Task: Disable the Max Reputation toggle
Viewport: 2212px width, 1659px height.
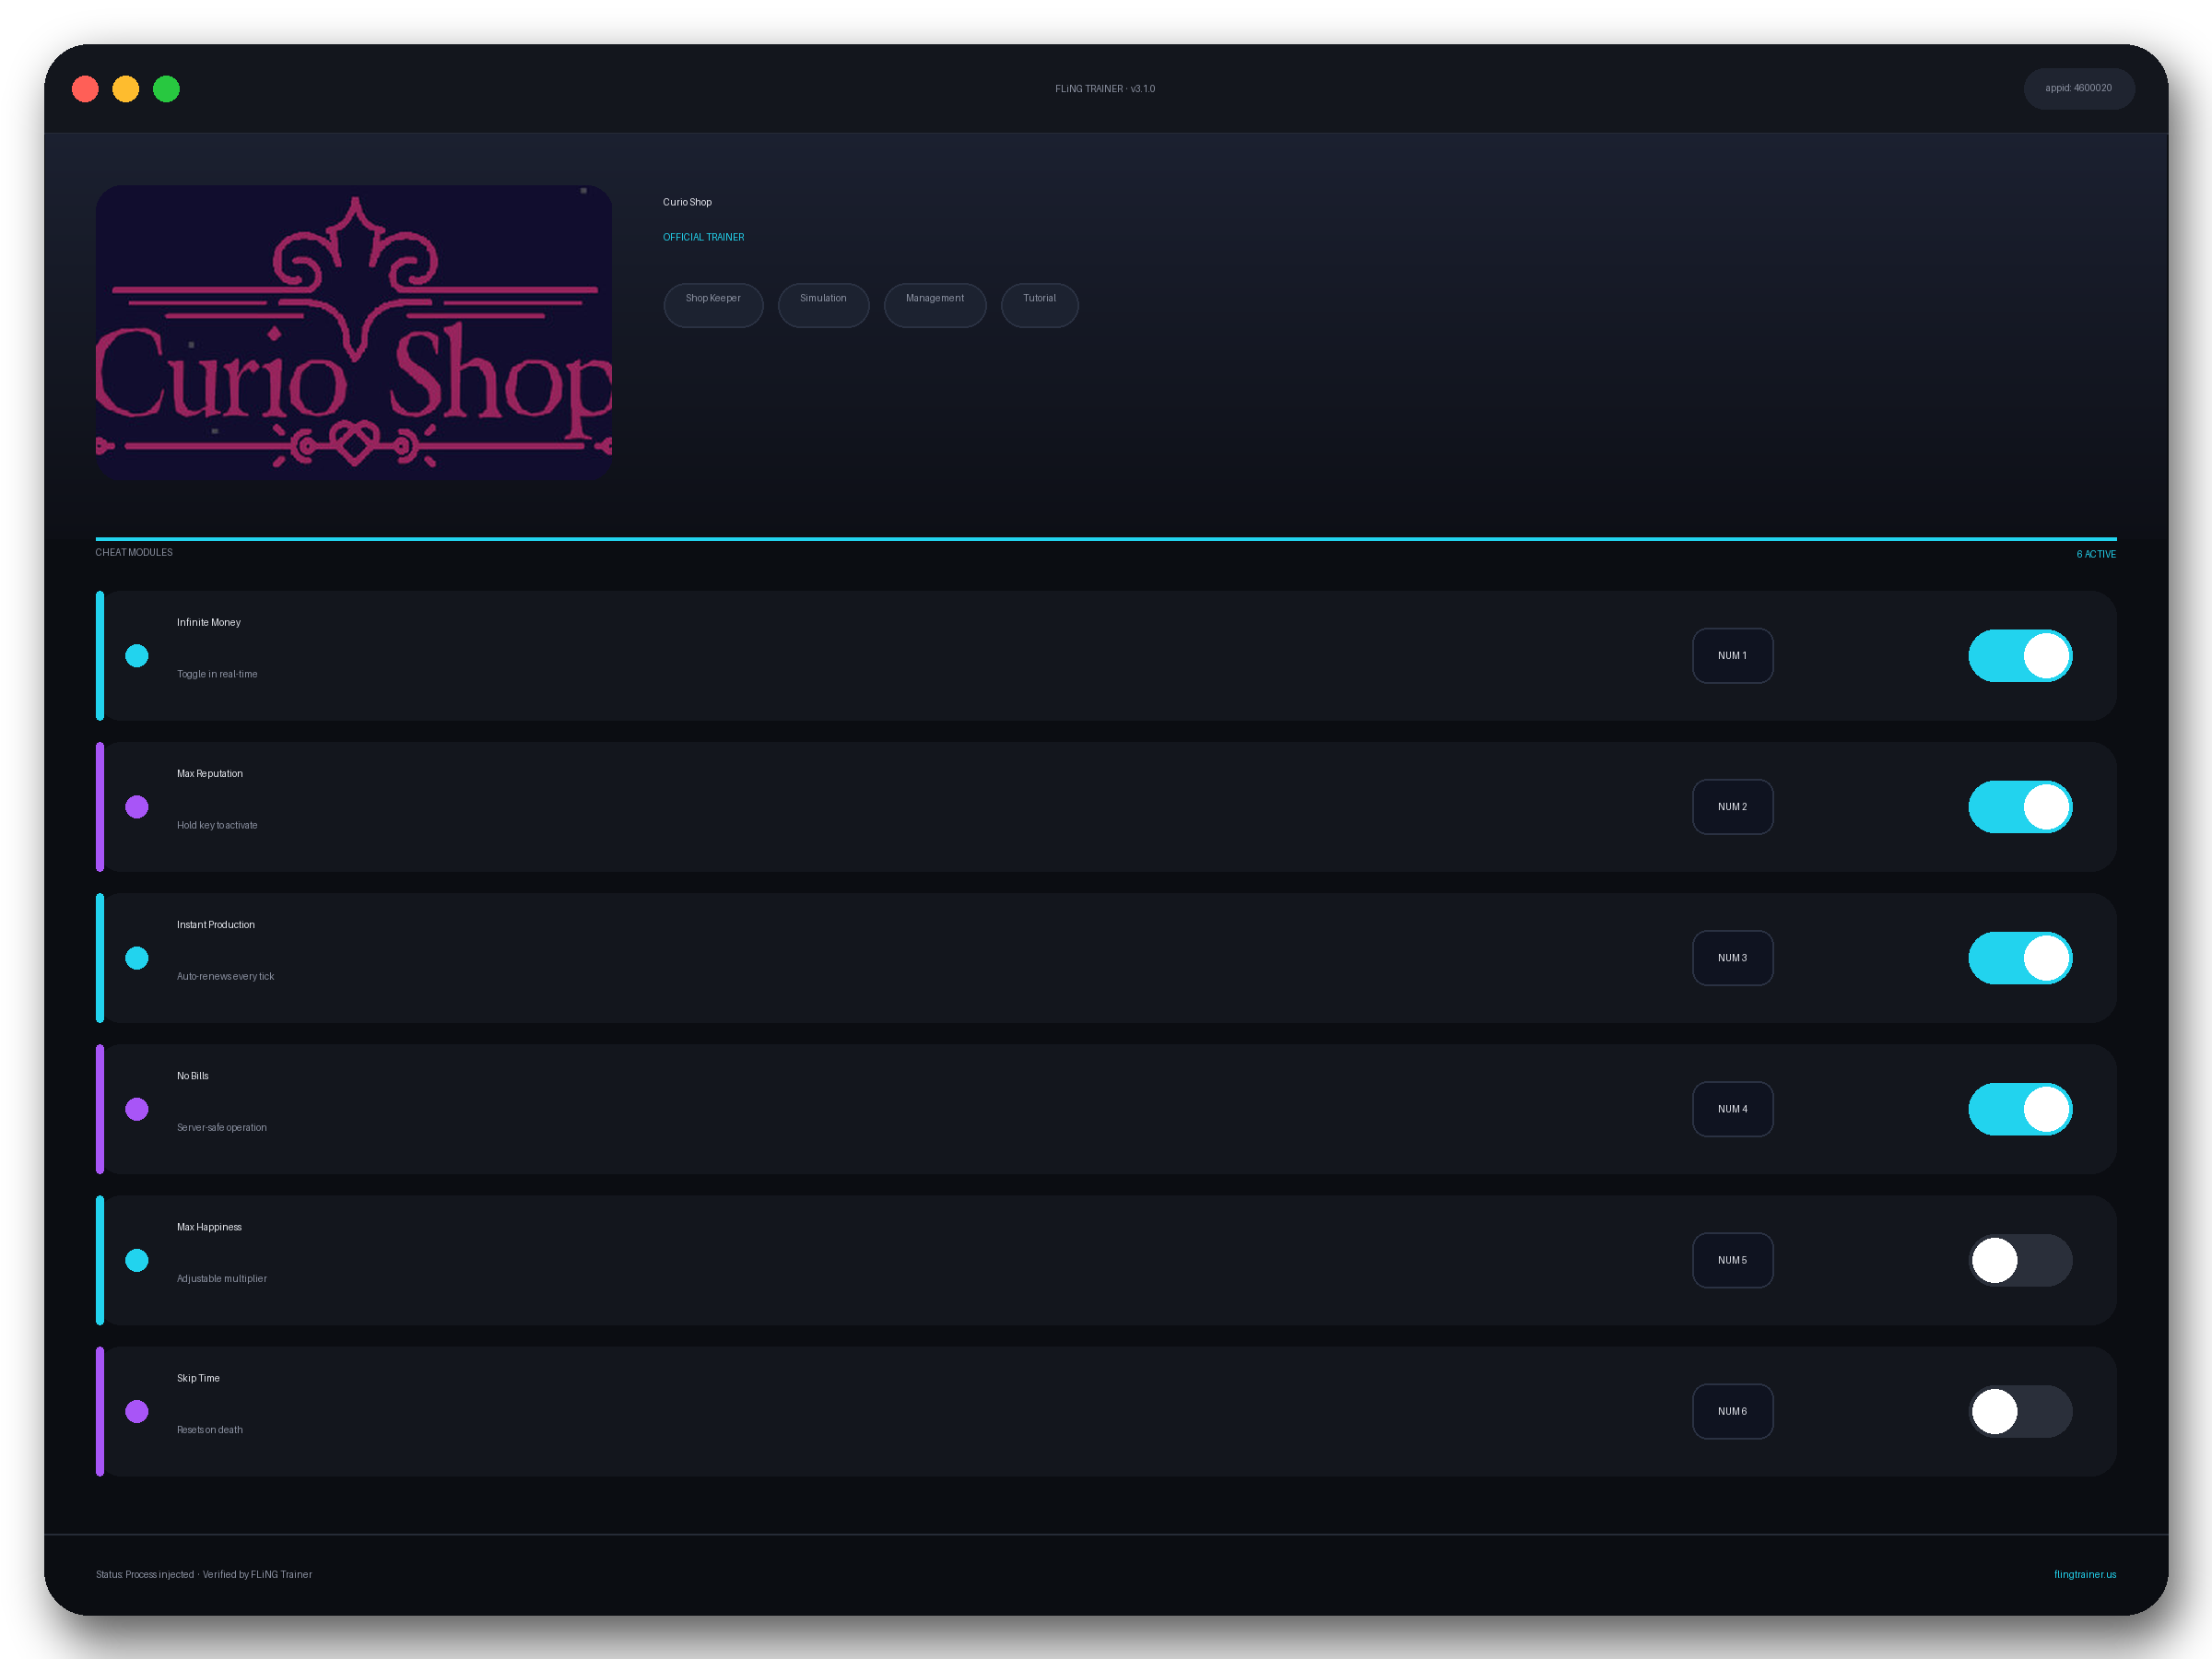Action: 2020,807
